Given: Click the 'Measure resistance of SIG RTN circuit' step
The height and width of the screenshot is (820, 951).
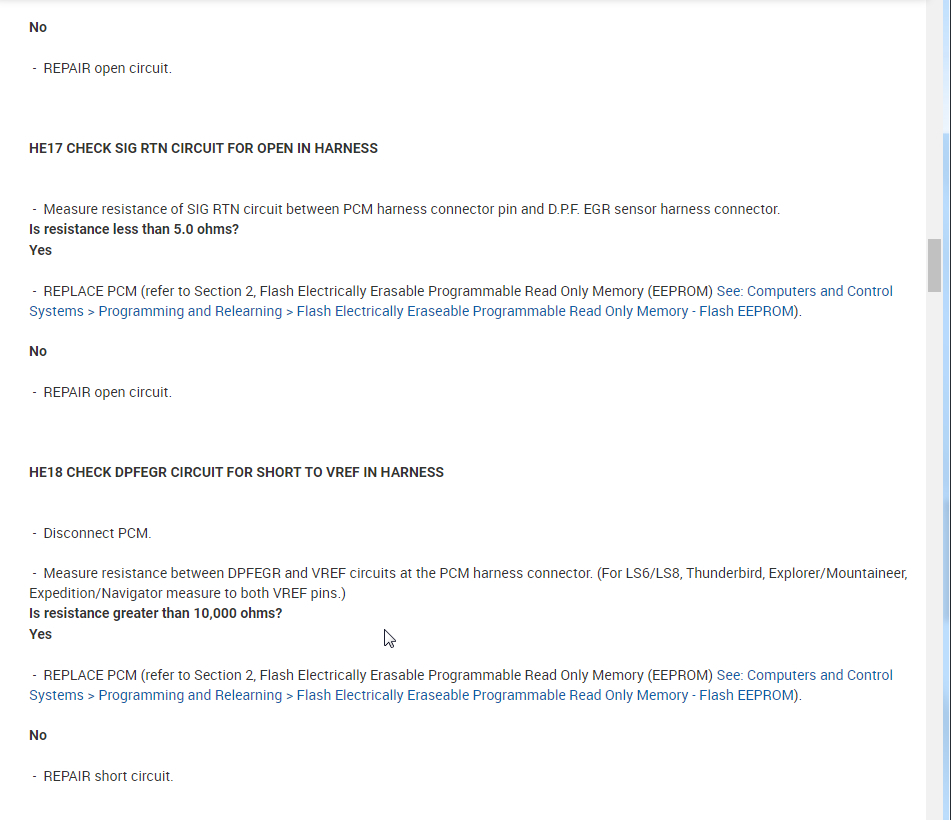Looking at the screenshot, I should click(x=410, y=209).
